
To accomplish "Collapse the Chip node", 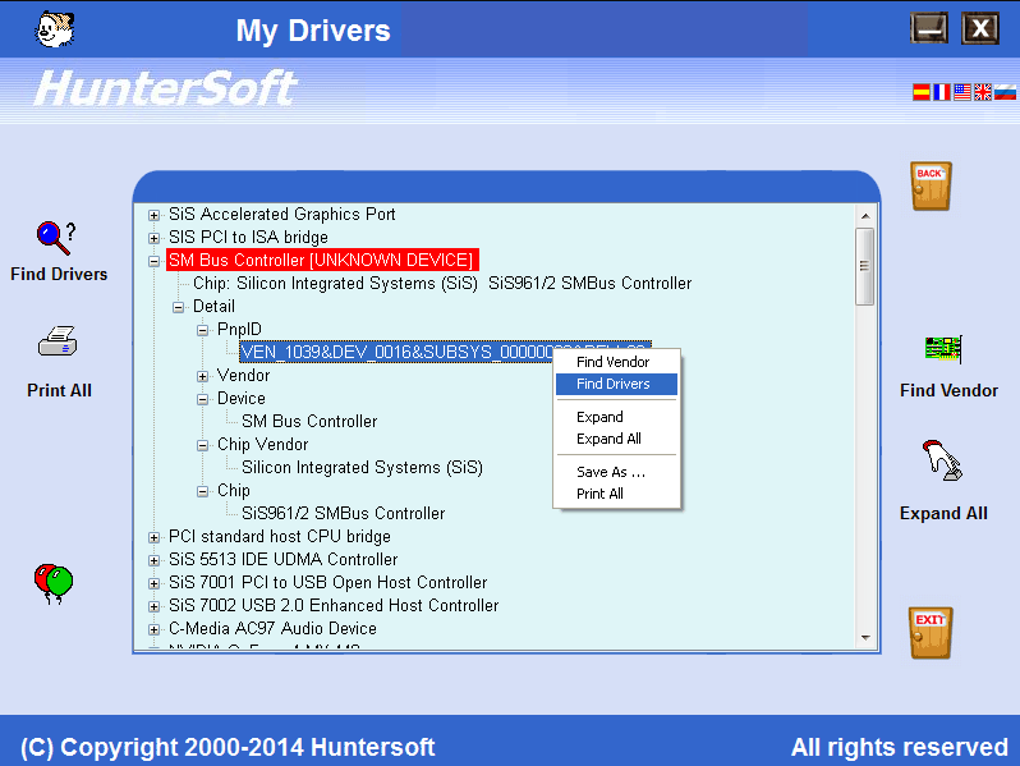I will pos(202,492).
